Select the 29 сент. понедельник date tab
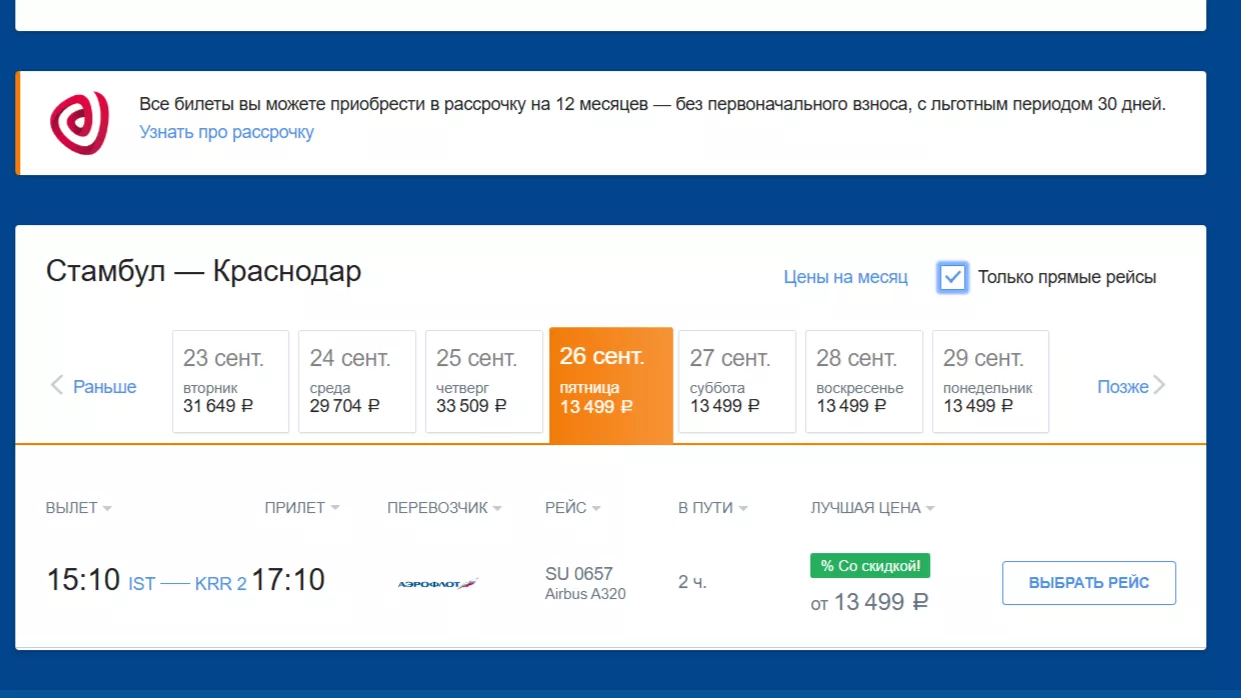This screenshot has height=698, width=1241. [990, 381]
